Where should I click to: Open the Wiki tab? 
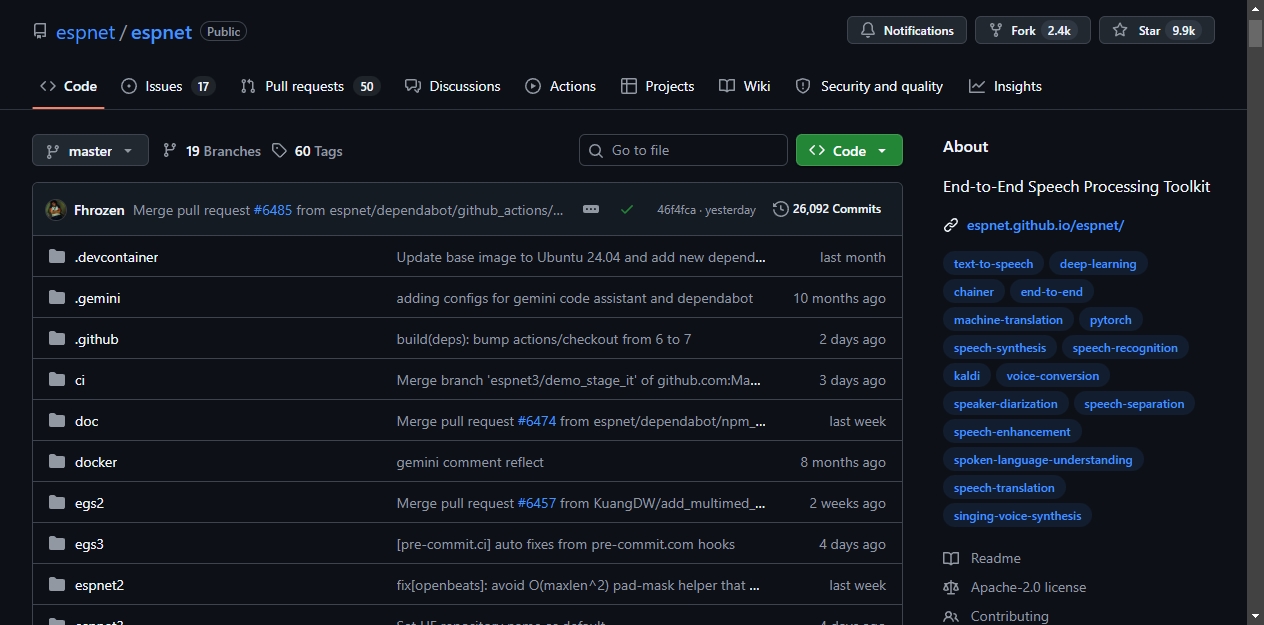(745, 86)
